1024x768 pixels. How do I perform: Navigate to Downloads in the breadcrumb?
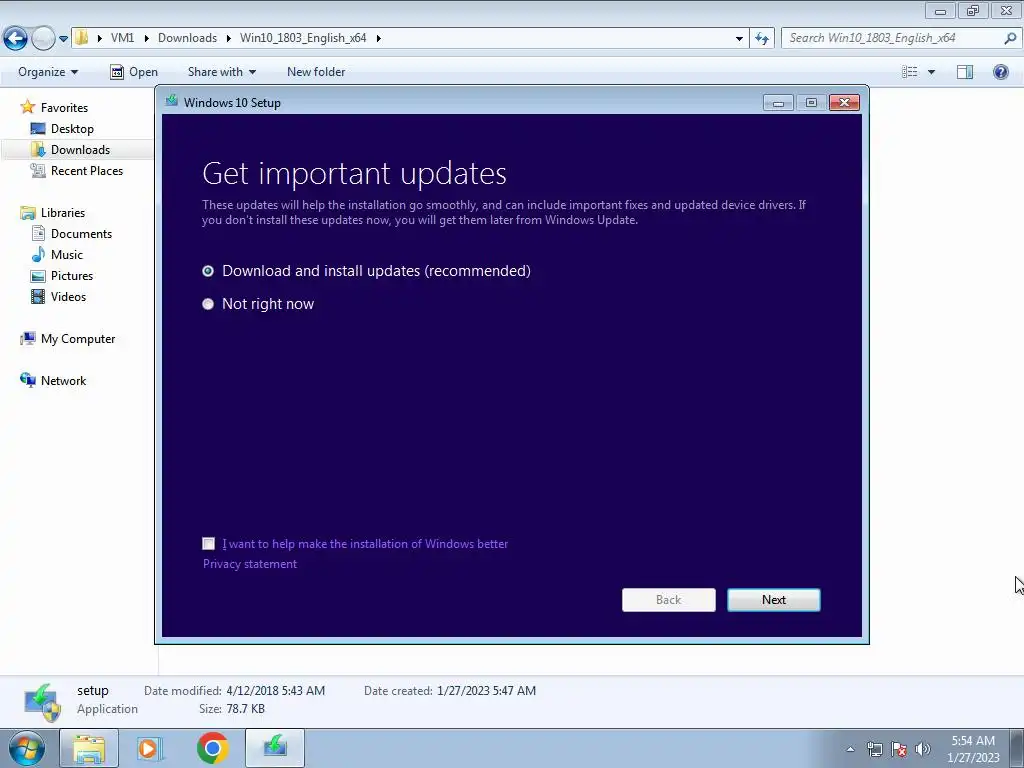pyautogui.click(x=187, y=38)
